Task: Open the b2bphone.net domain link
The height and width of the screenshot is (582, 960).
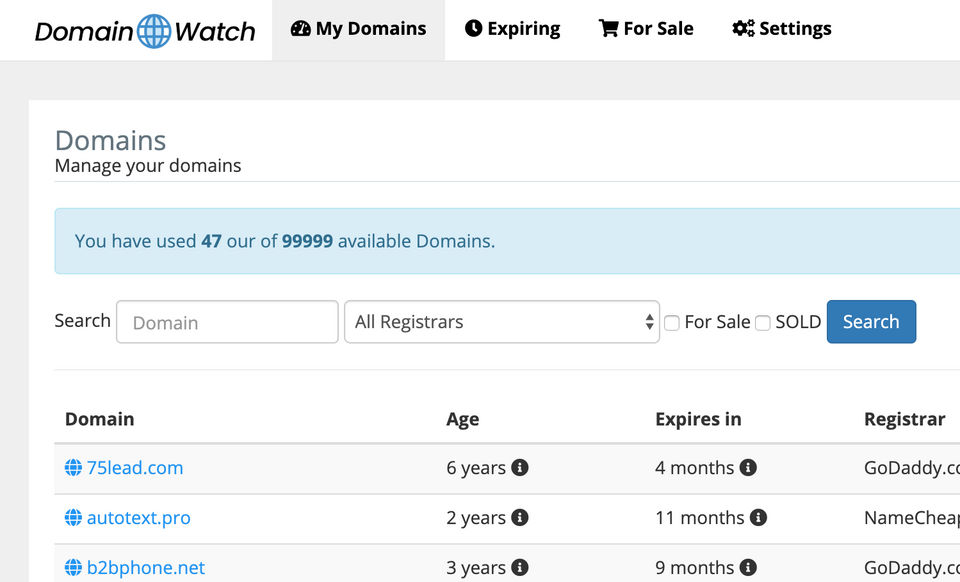Action: [146, 567]
